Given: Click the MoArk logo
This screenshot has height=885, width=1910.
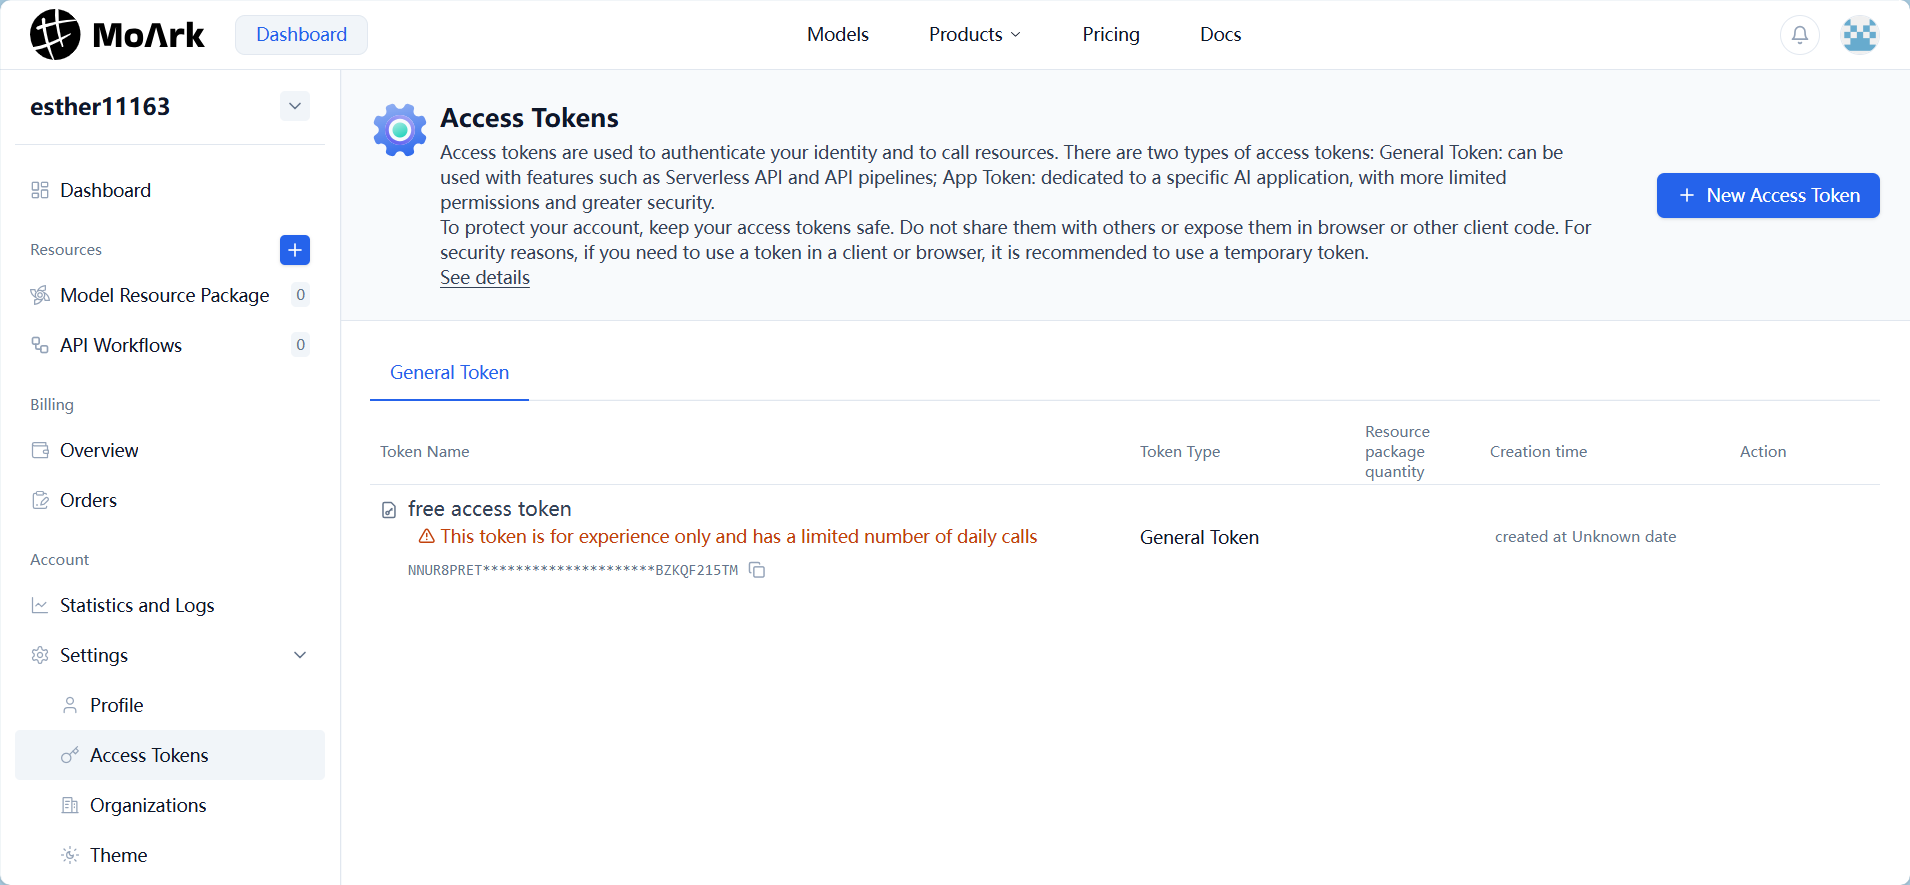Looking at the screenshot, I should (x=117, y=35).
